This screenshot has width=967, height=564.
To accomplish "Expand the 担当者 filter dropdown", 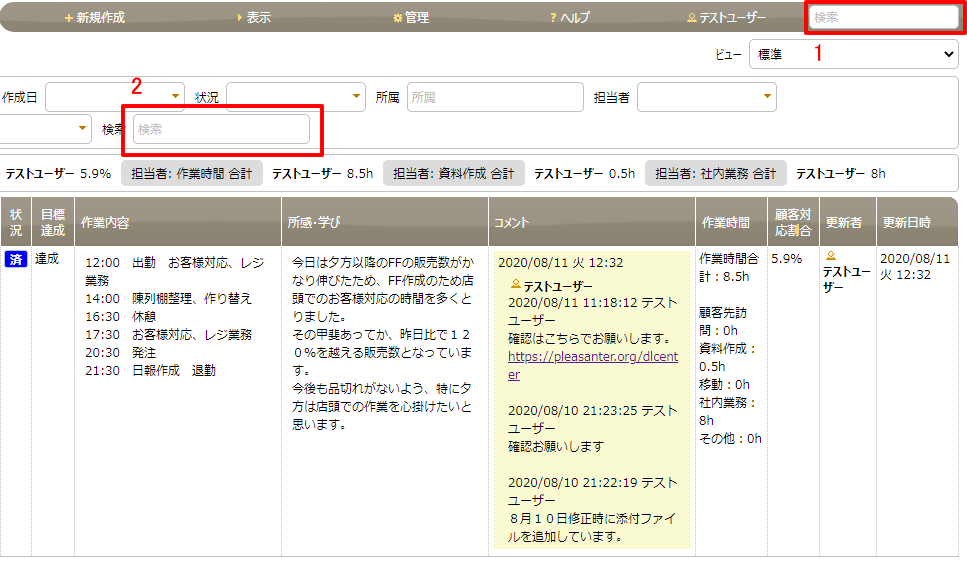I will pyautogui.click(x=707, y=97).
